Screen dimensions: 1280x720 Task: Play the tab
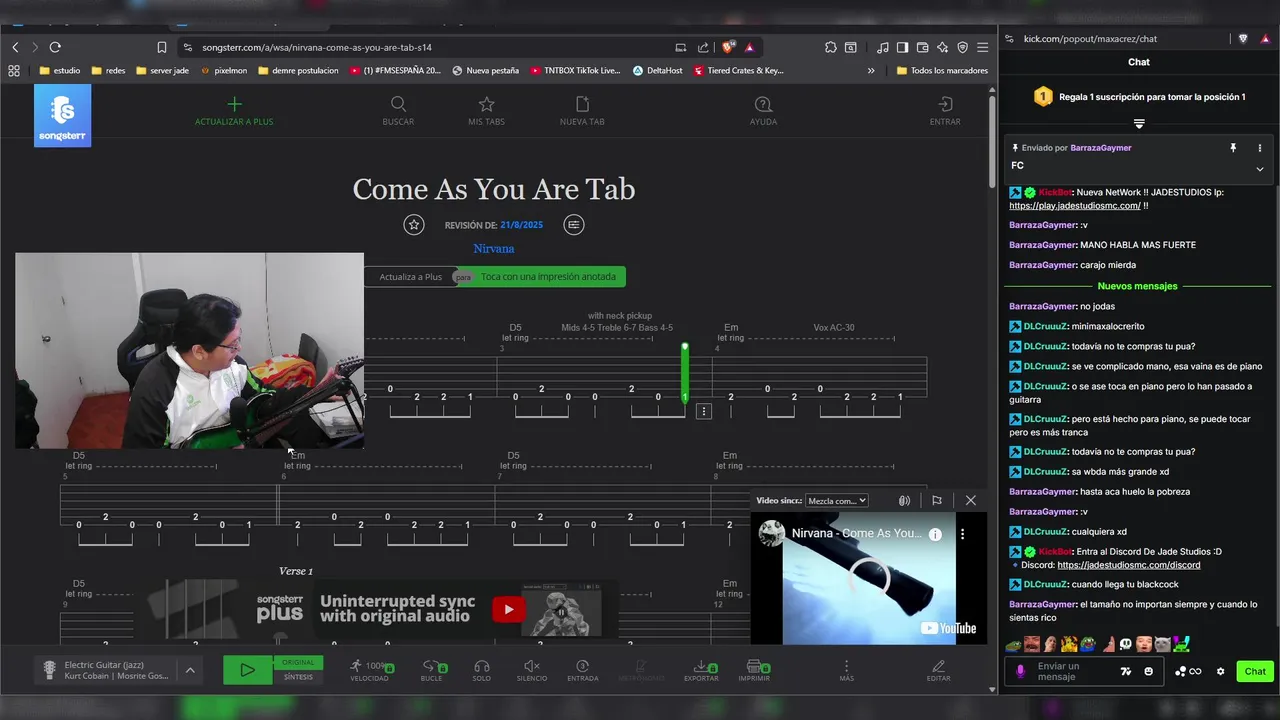[247, 670]
